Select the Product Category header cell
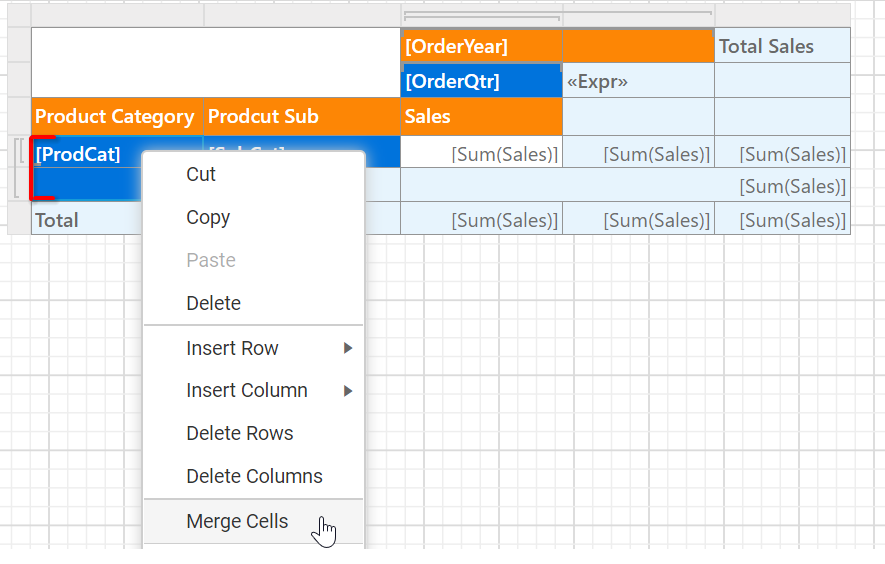The height and width of the screenshot is (564, 885). point(116,117)
